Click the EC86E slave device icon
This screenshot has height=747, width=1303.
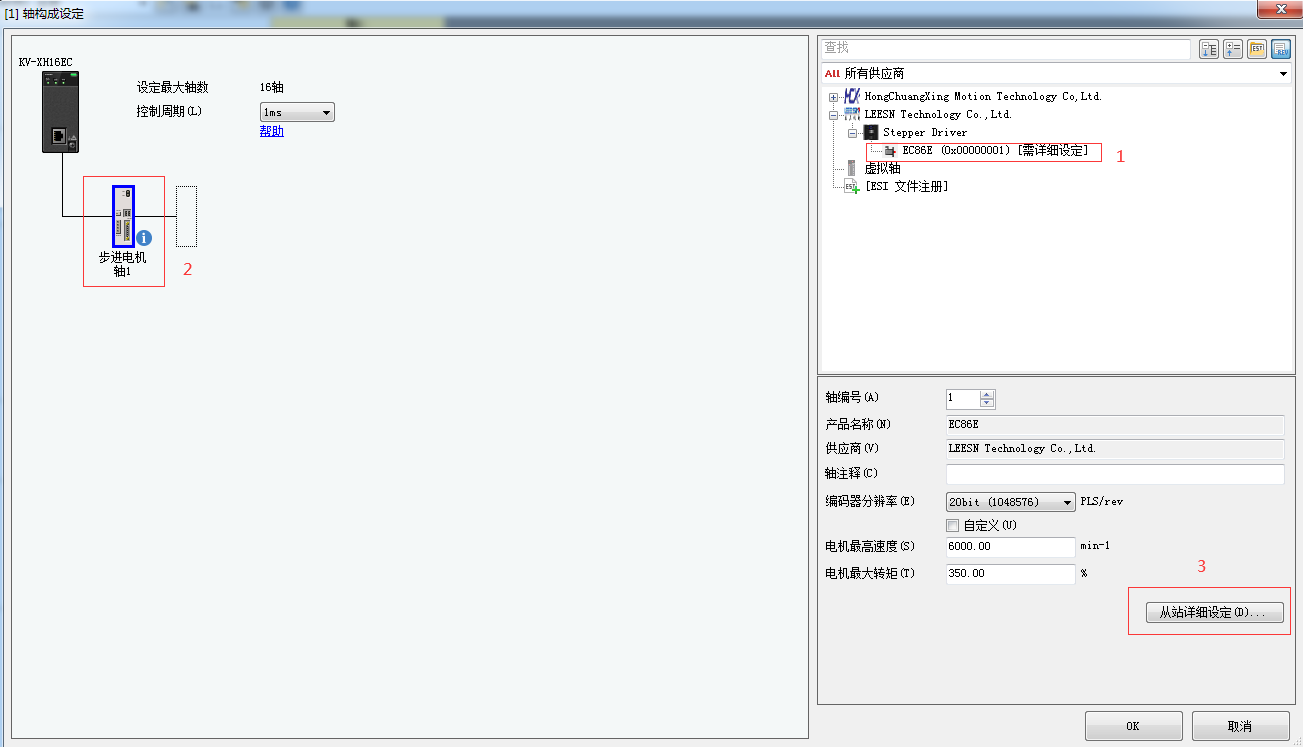(x=890, y=151)
